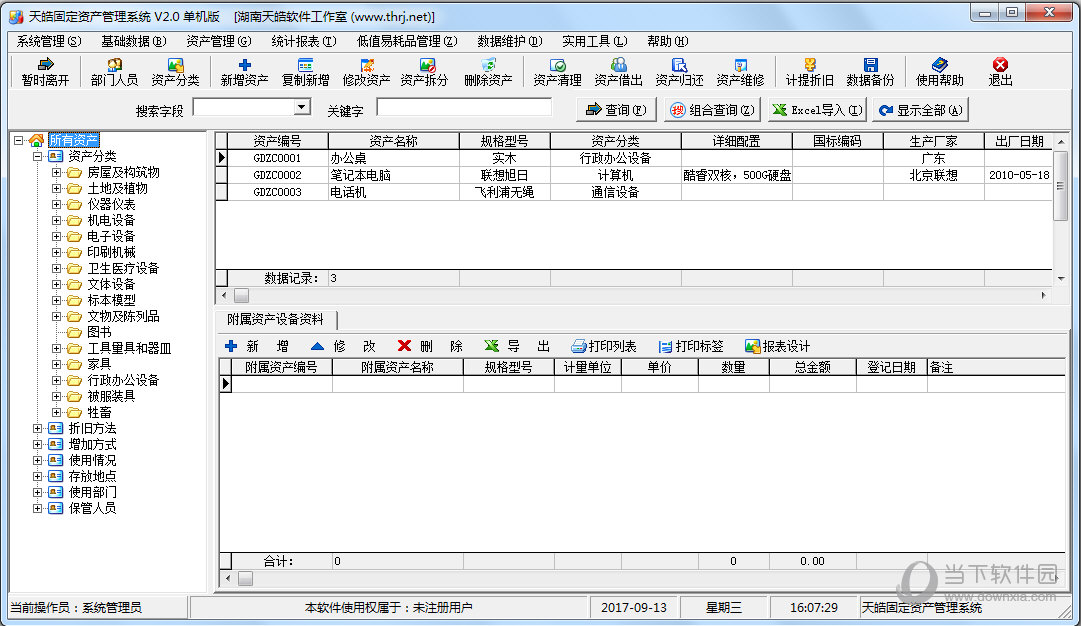Screen dimensions: 1081x626
Task: Select the 增加方式 tree node
Action: click(92, 444)
